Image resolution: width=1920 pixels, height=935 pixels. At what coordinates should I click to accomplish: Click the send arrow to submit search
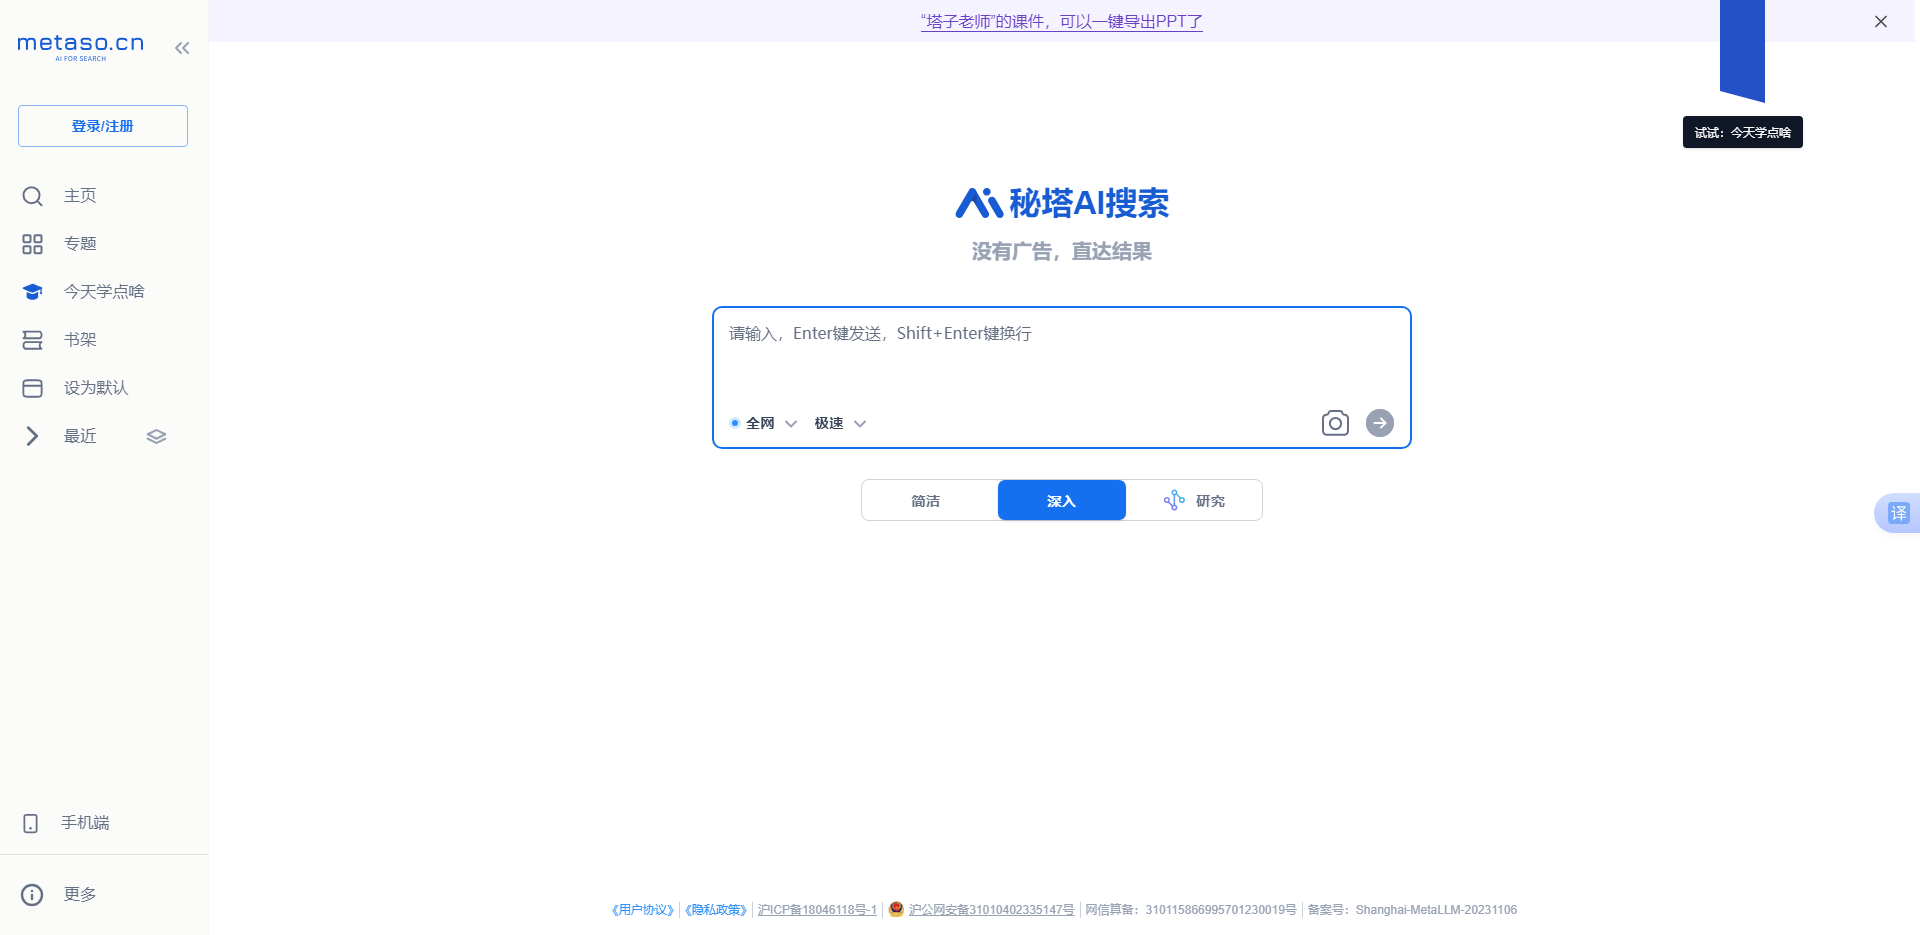point(1380,423)
